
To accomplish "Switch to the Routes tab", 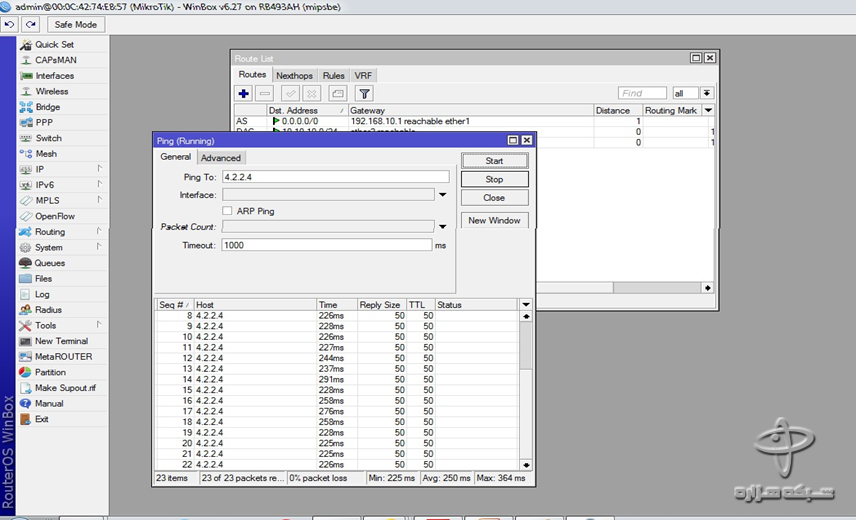I will (x=252, y=75).
